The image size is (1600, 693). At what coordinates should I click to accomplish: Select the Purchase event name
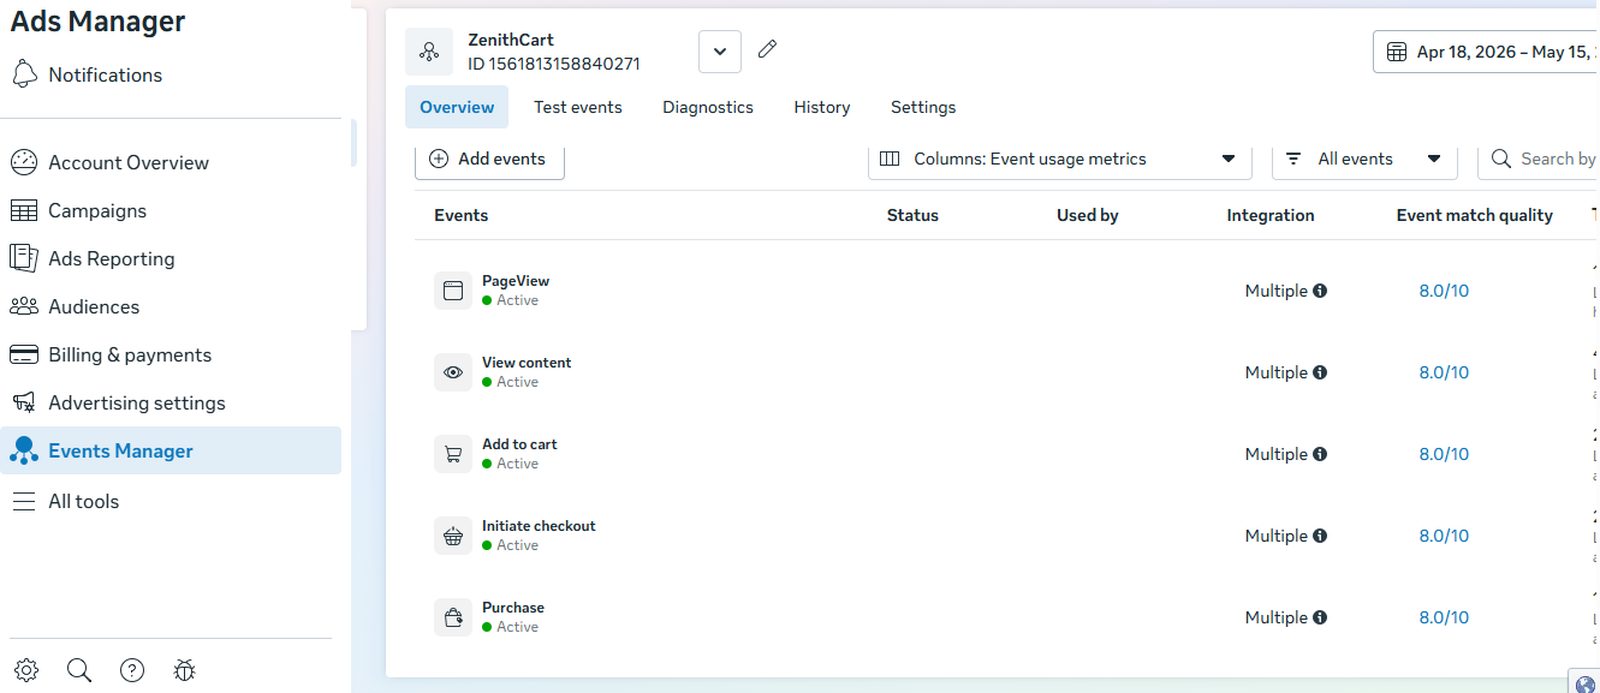coord(513,607)
